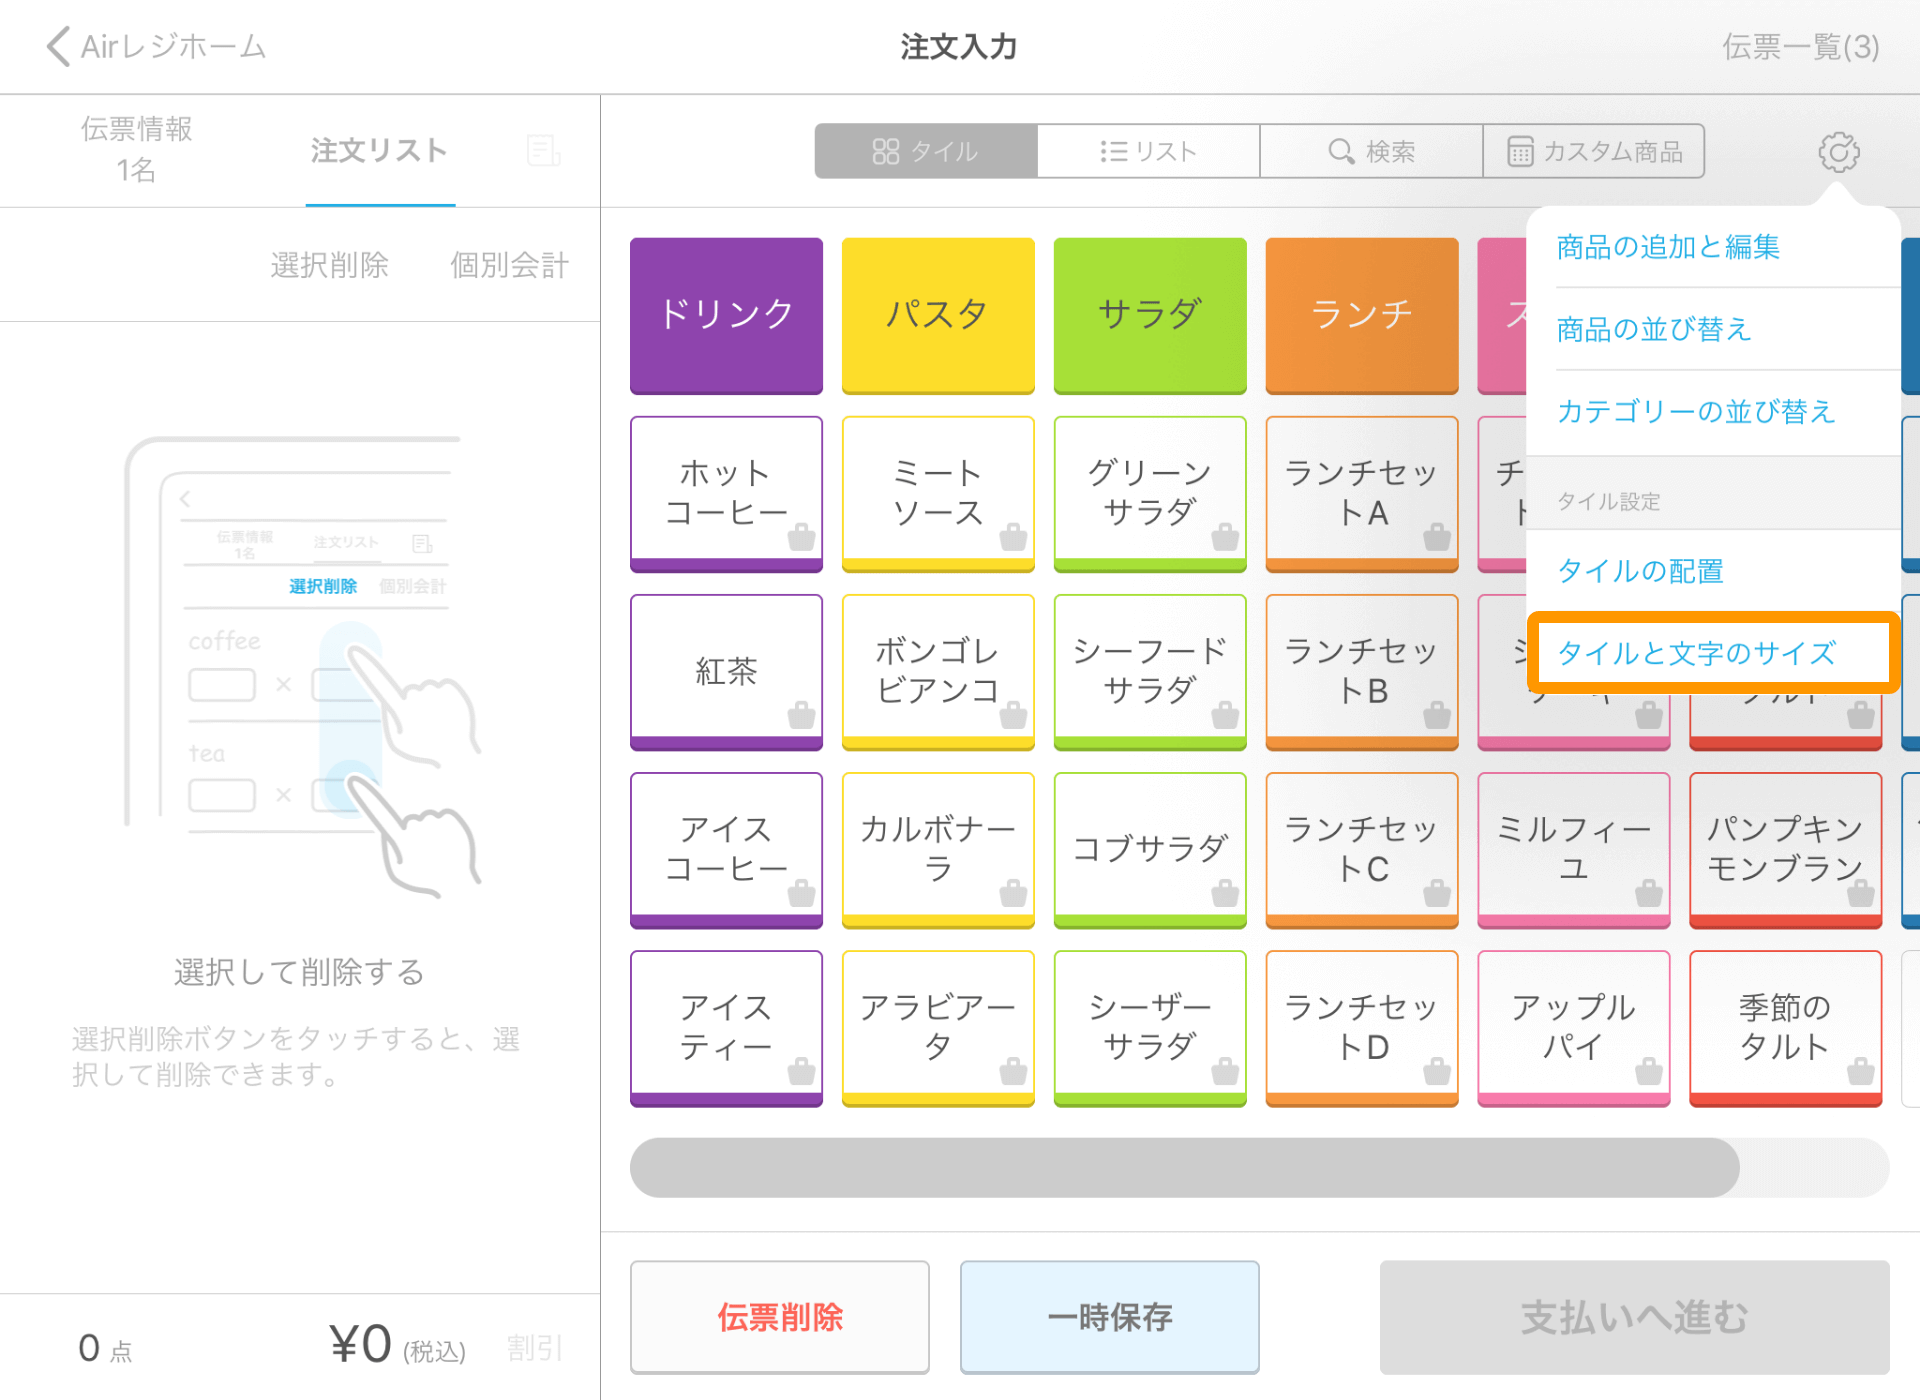1920x1400 pixels.
Task: Add コブサラダ to the order
Action: pyautogui.click(x=1150, y=850)
